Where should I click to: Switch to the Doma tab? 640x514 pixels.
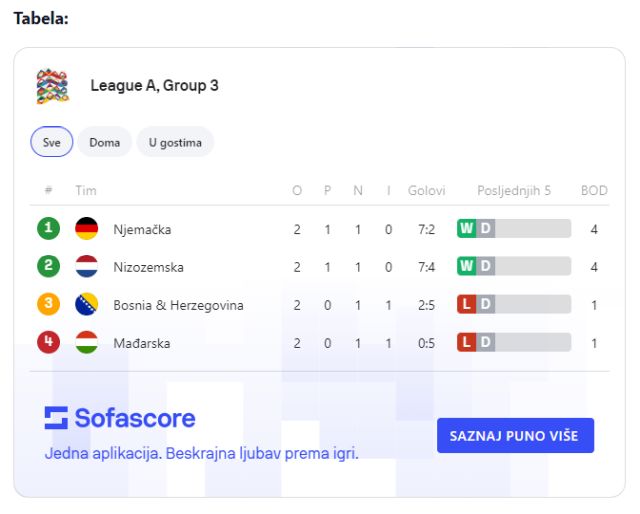[x=104, y=142]
